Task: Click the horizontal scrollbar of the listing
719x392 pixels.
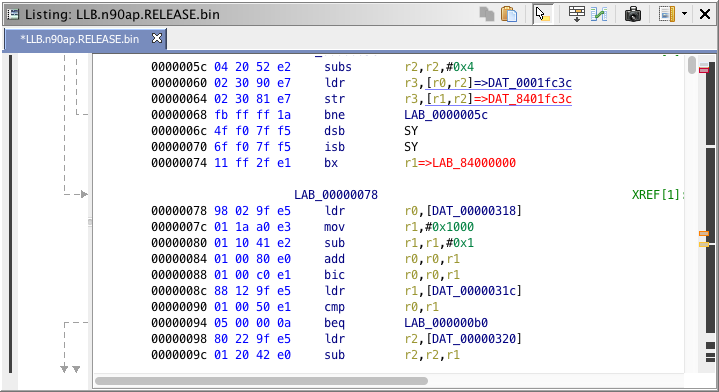Action: [261, 381]
